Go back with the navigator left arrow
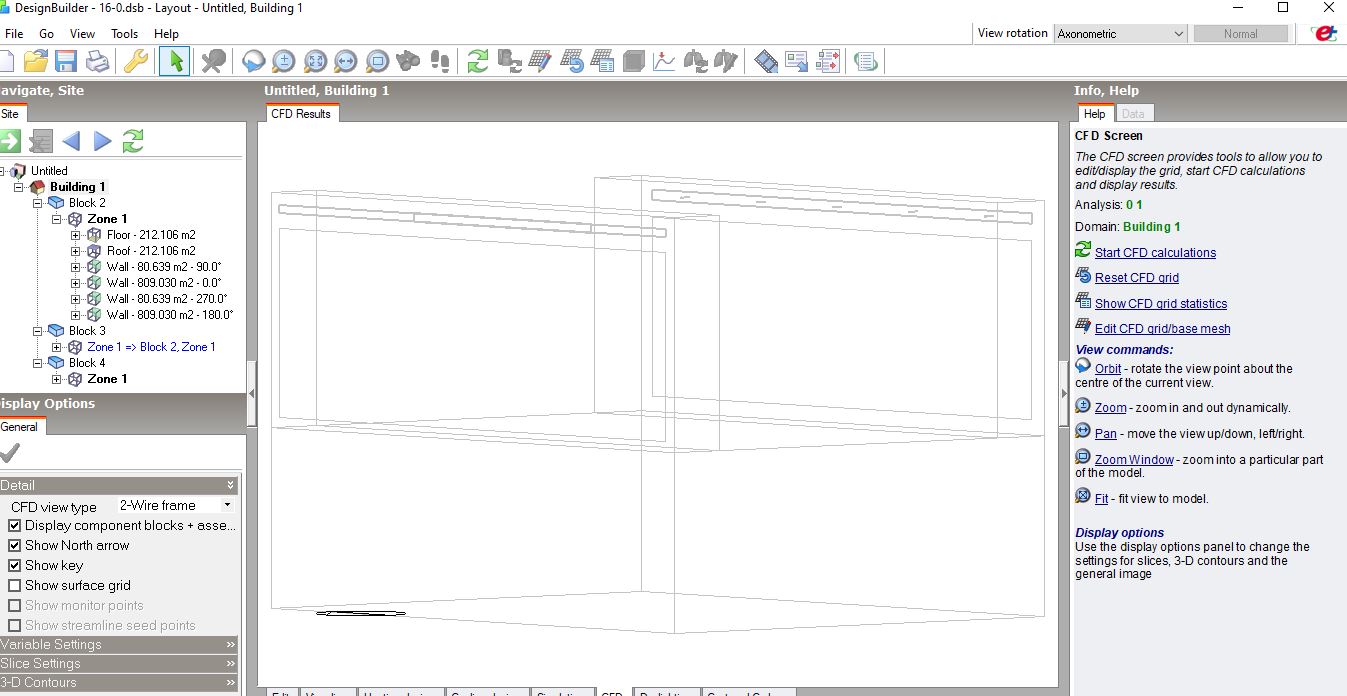Viewport: 1347px width, 696px height. (71, 141)
